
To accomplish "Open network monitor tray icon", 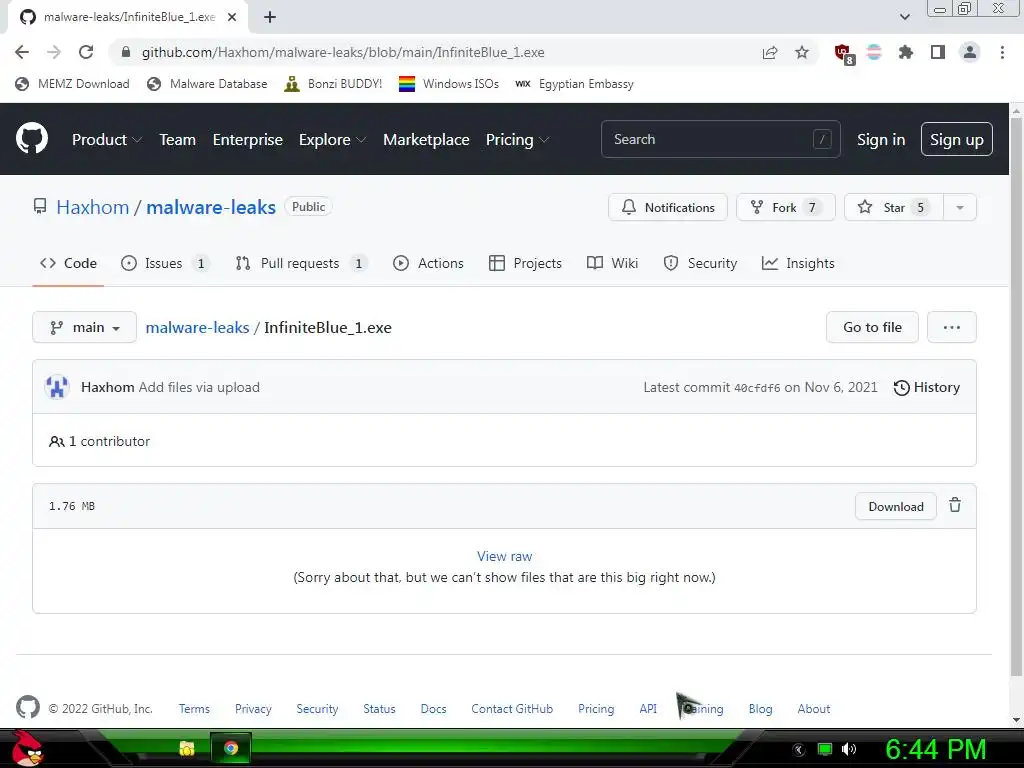I will [x=825, y=749].
